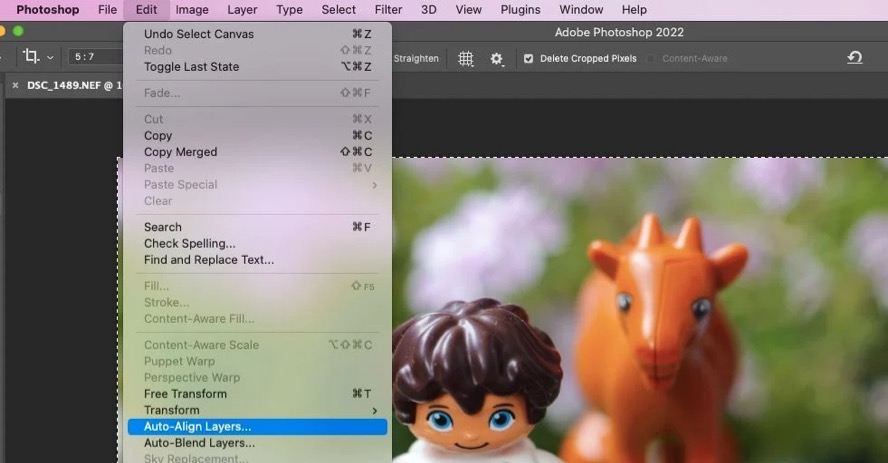Select the Crop tool icon in options bar
The image size is (888, 463).
(31, 56)
